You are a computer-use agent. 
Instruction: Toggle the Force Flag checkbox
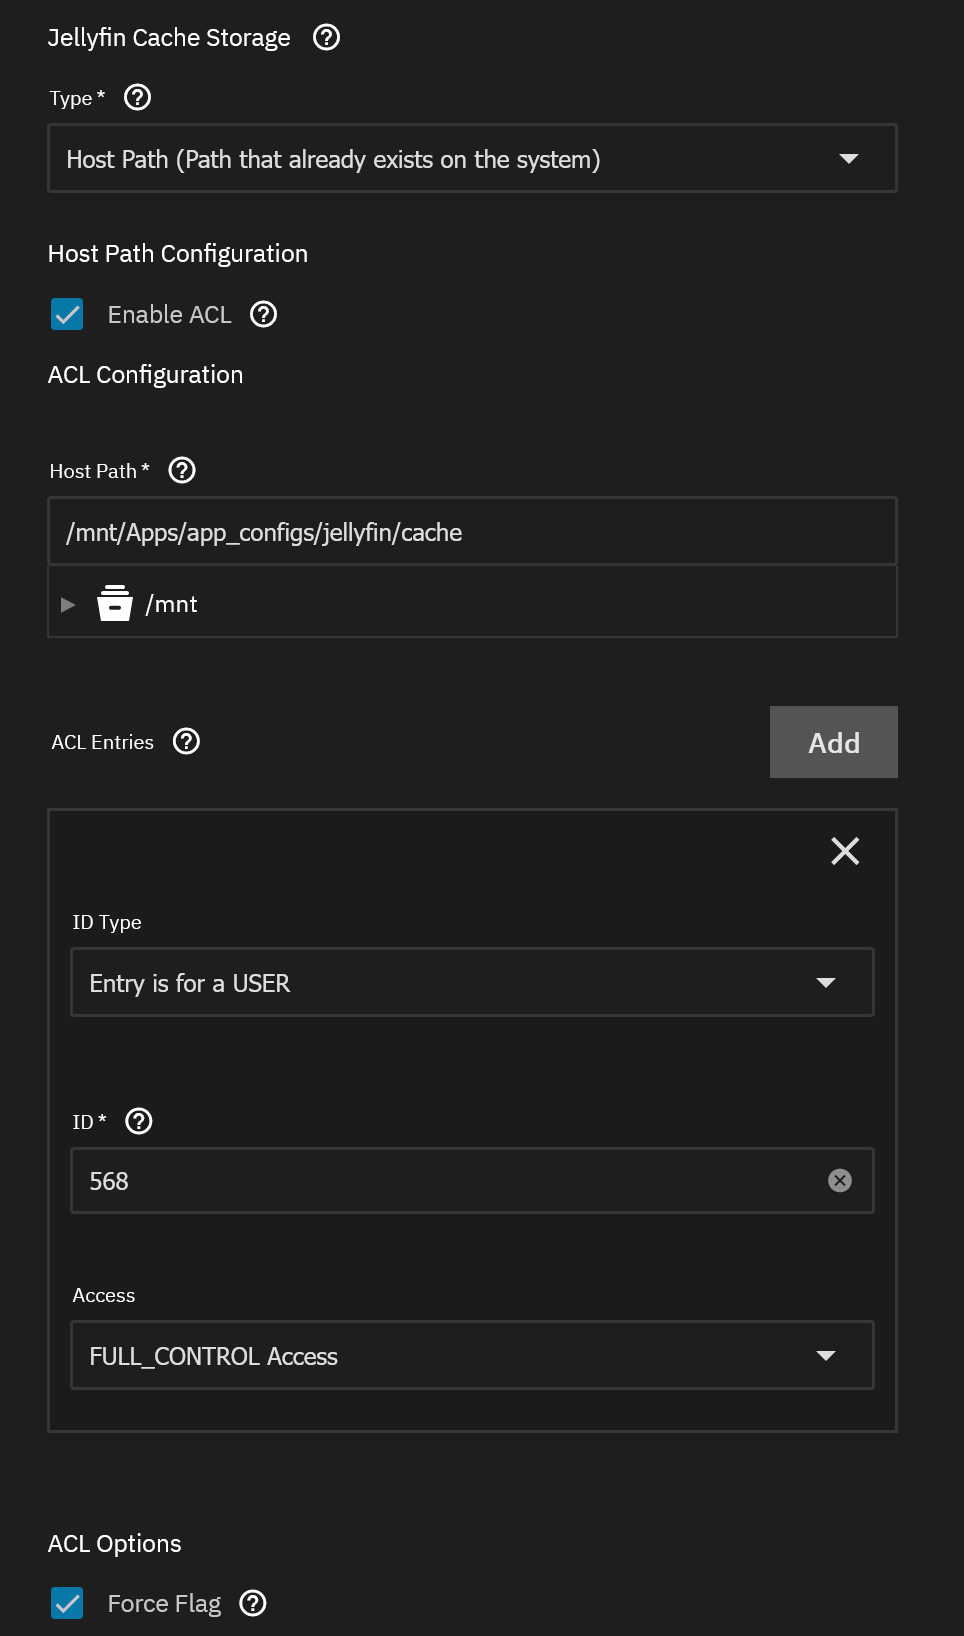(67, 1603)
